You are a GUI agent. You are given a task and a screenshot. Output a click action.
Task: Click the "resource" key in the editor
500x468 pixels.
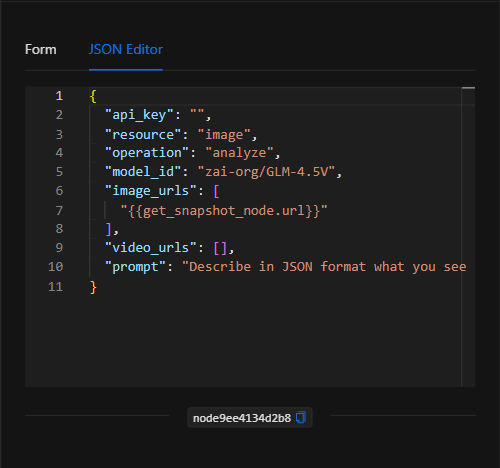143,134
